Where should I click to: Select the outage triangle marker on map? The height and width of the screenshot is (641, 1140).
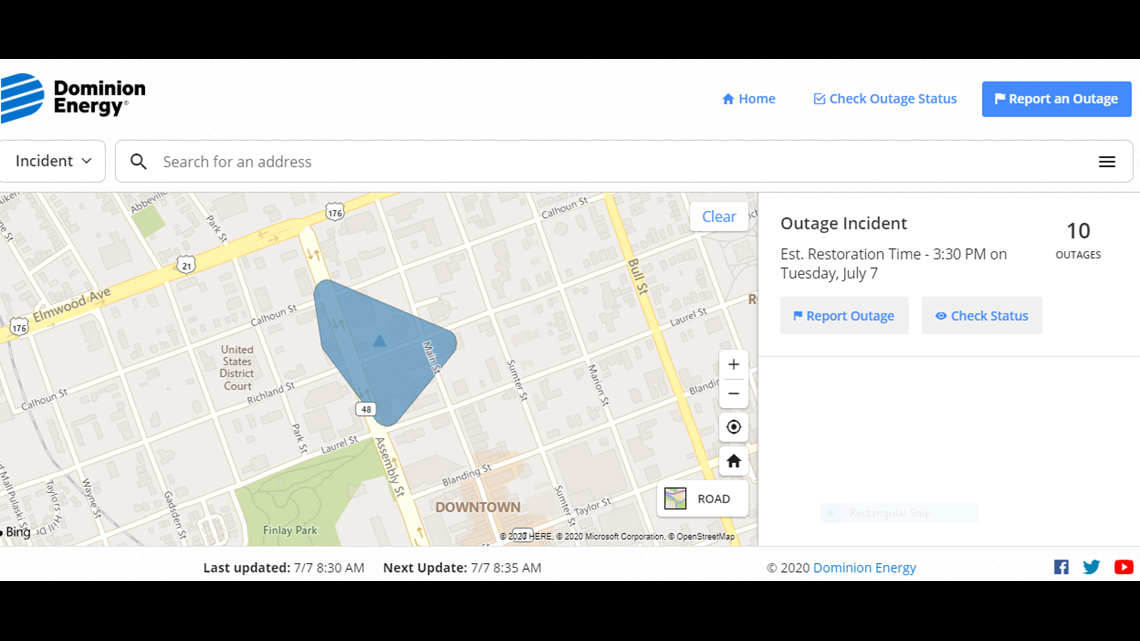380,340
